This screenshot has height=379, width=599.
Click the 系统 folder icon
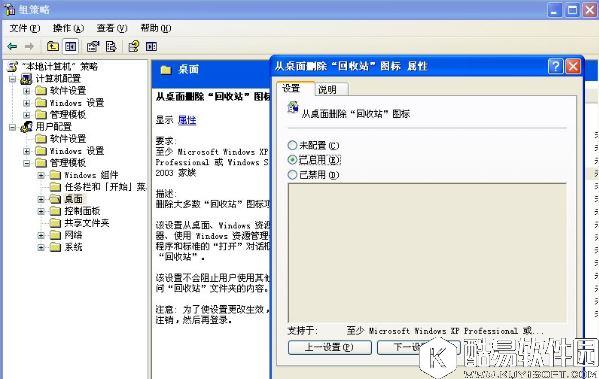(55, 247)
